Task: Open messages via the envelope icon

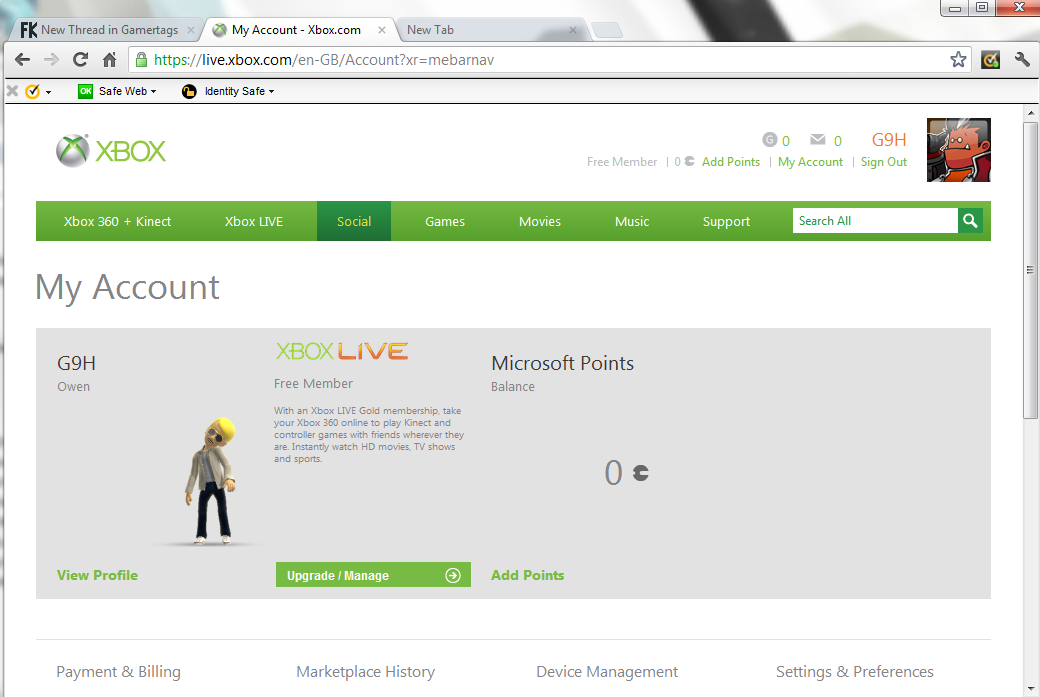Action: (x=818, y=139)
